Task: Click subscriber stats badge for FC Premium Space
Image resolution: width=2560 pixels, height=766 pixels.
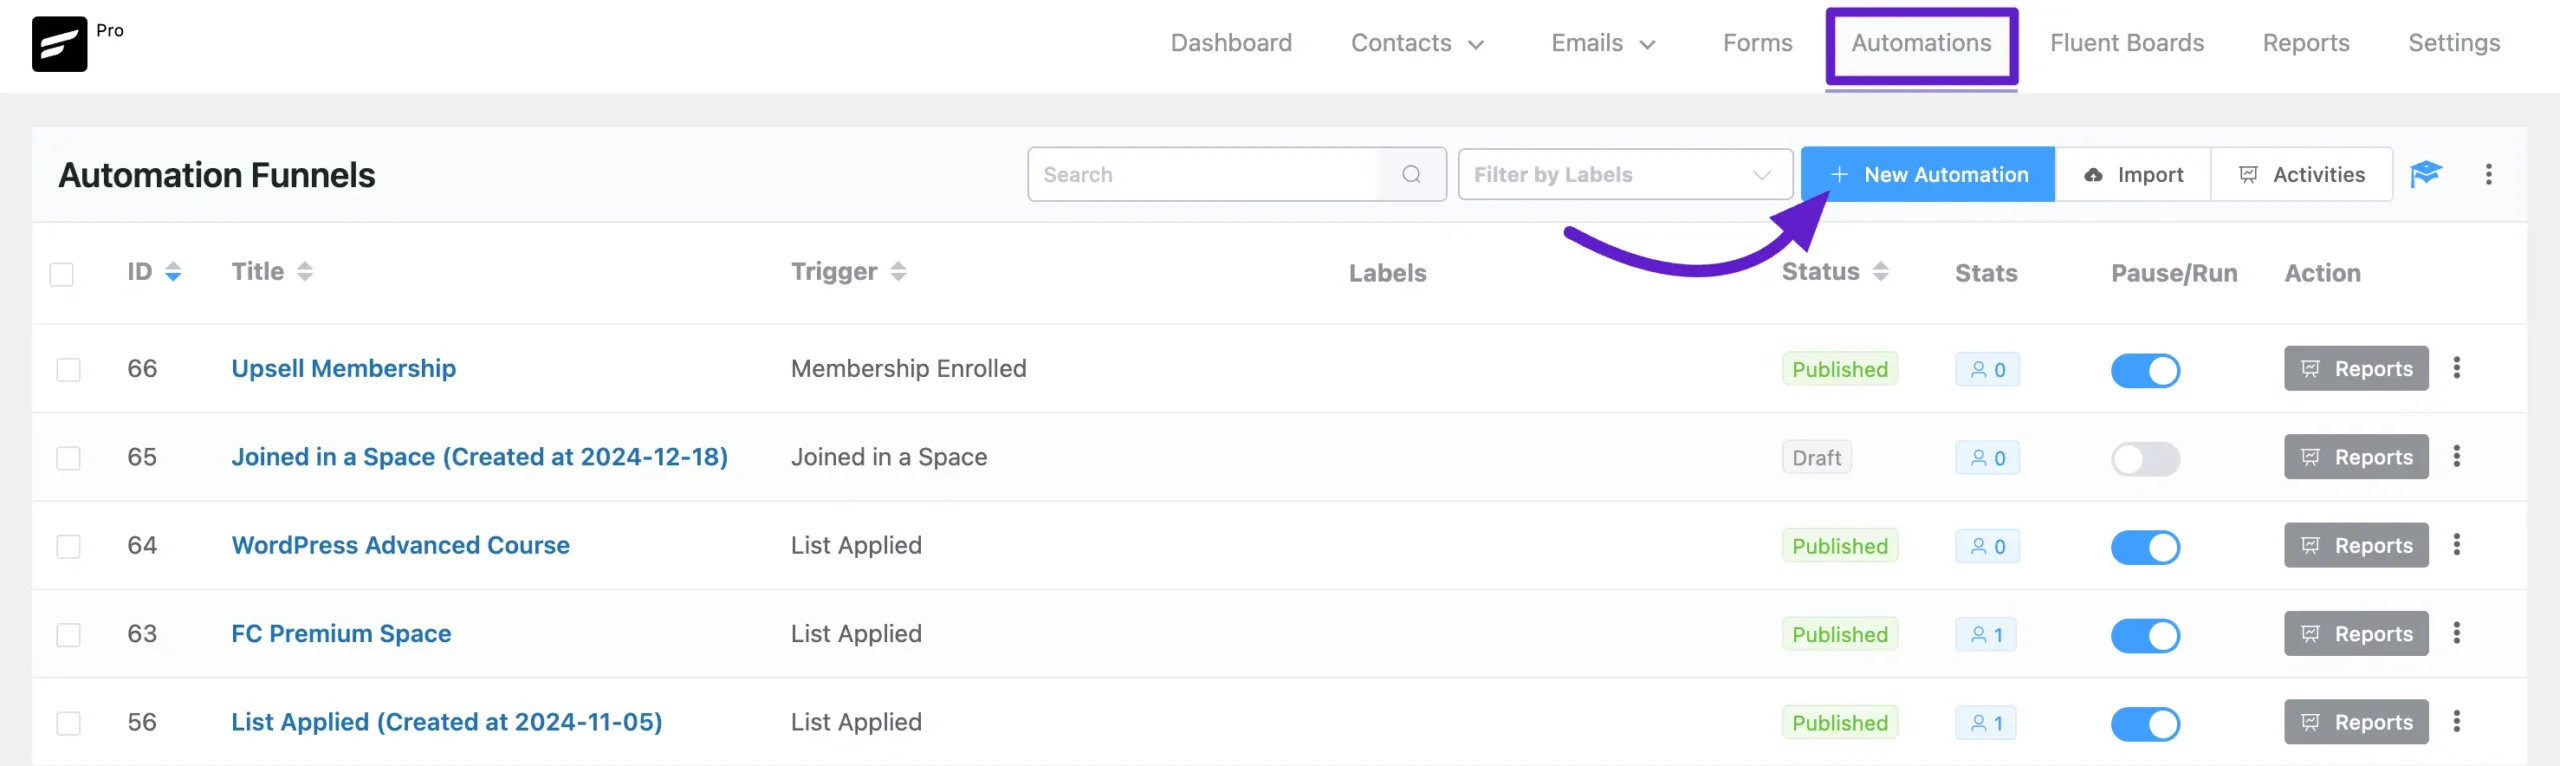Action: pos(1986,635)
